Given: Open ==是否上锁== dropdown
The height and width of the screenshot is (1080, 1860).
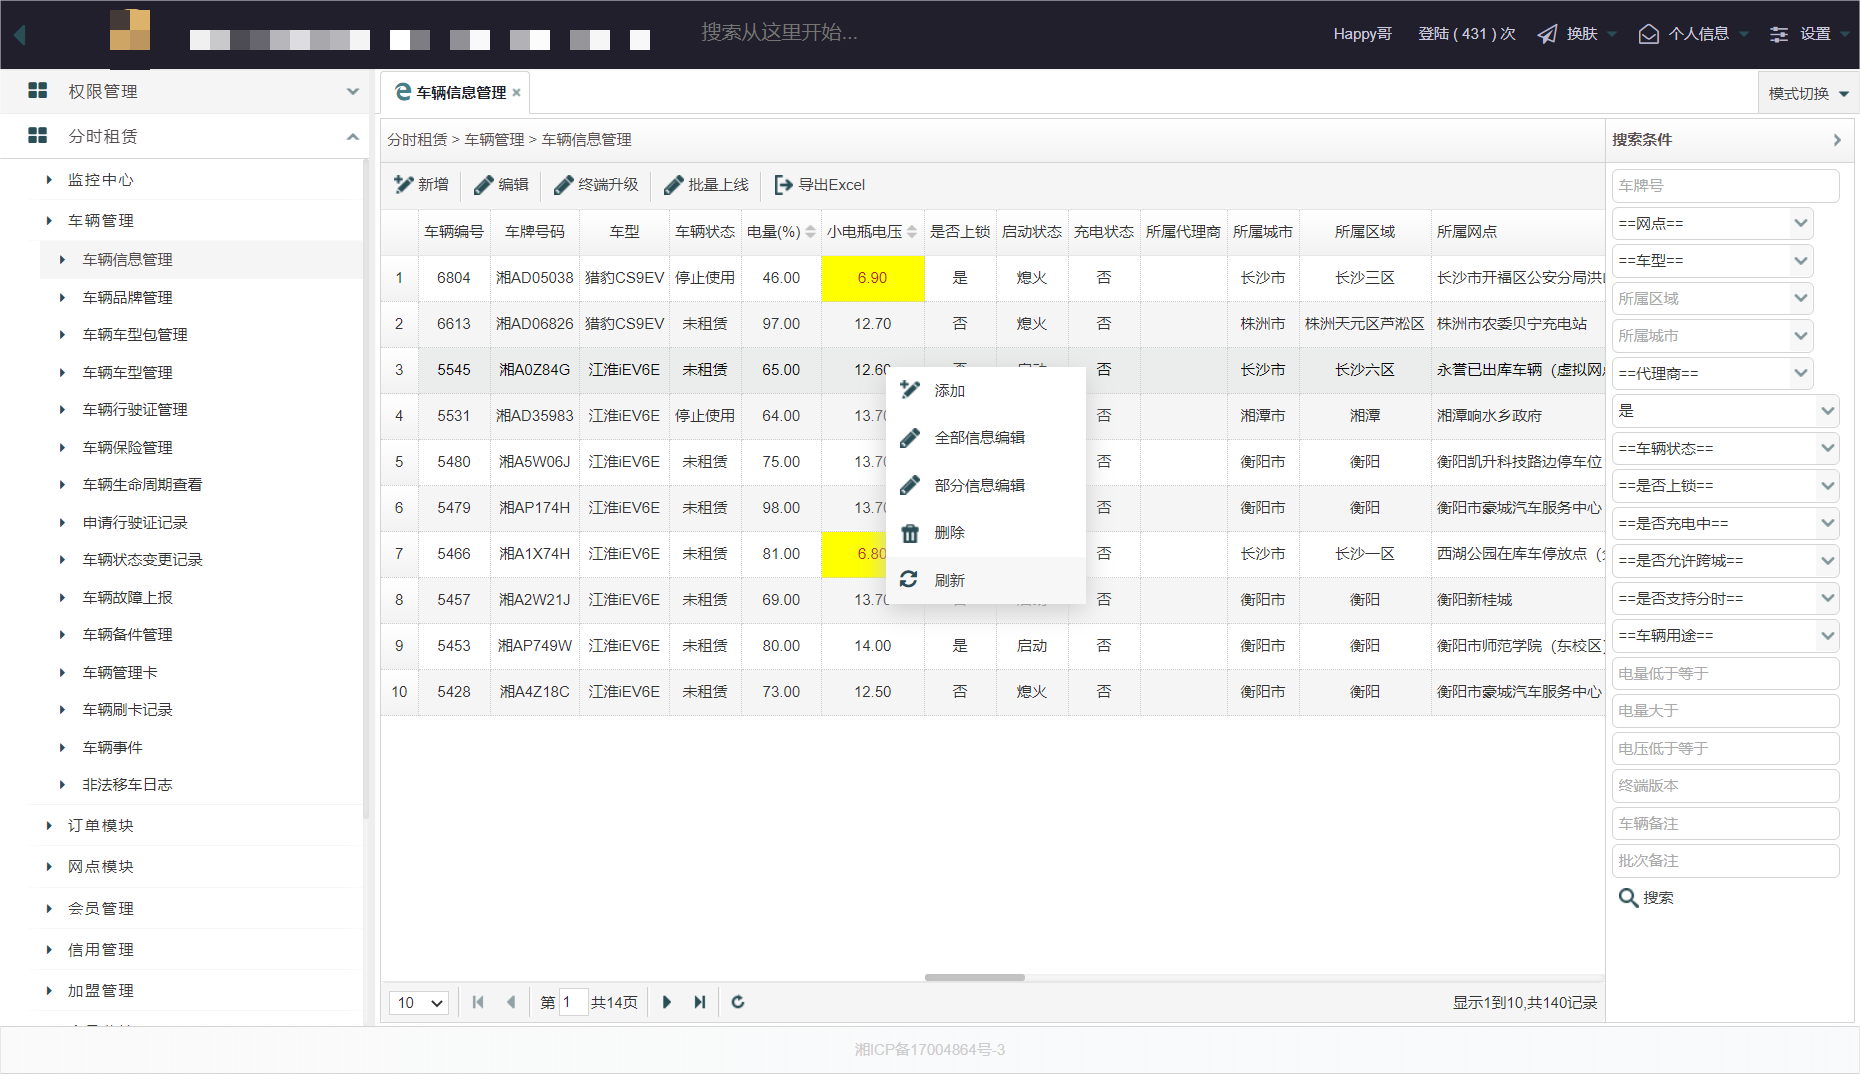Looking at the screenshot, I should (1726, 486).
